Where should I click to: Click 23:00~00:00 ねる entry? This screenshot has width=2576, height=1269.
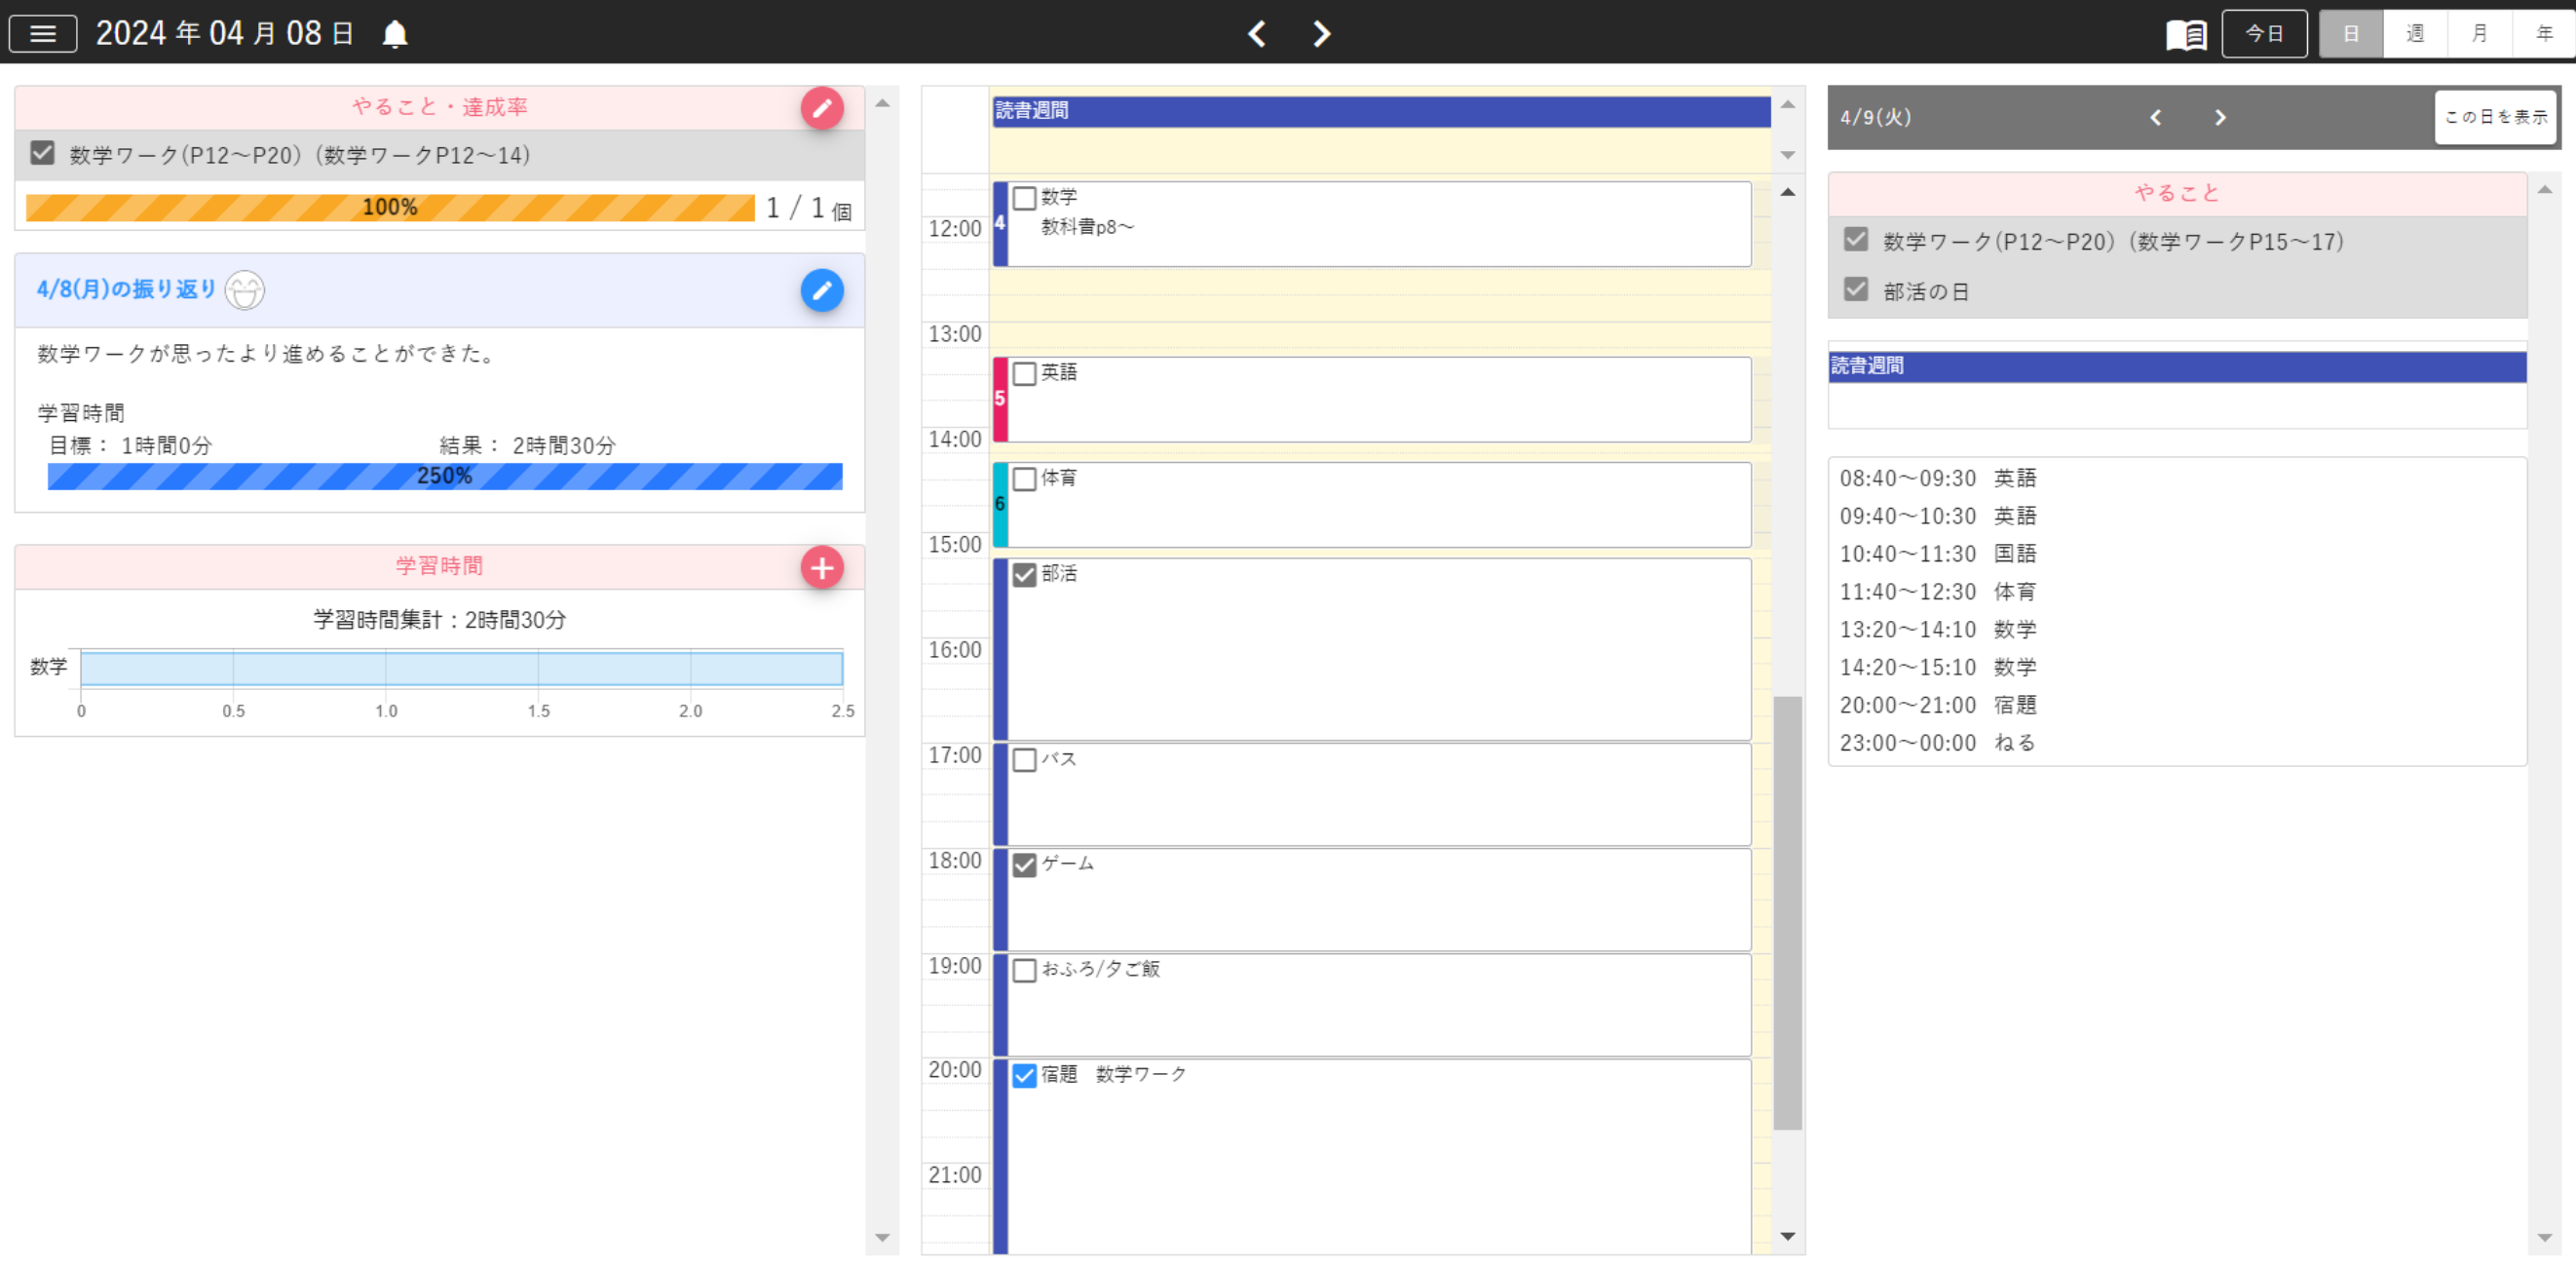[1938, 744]
